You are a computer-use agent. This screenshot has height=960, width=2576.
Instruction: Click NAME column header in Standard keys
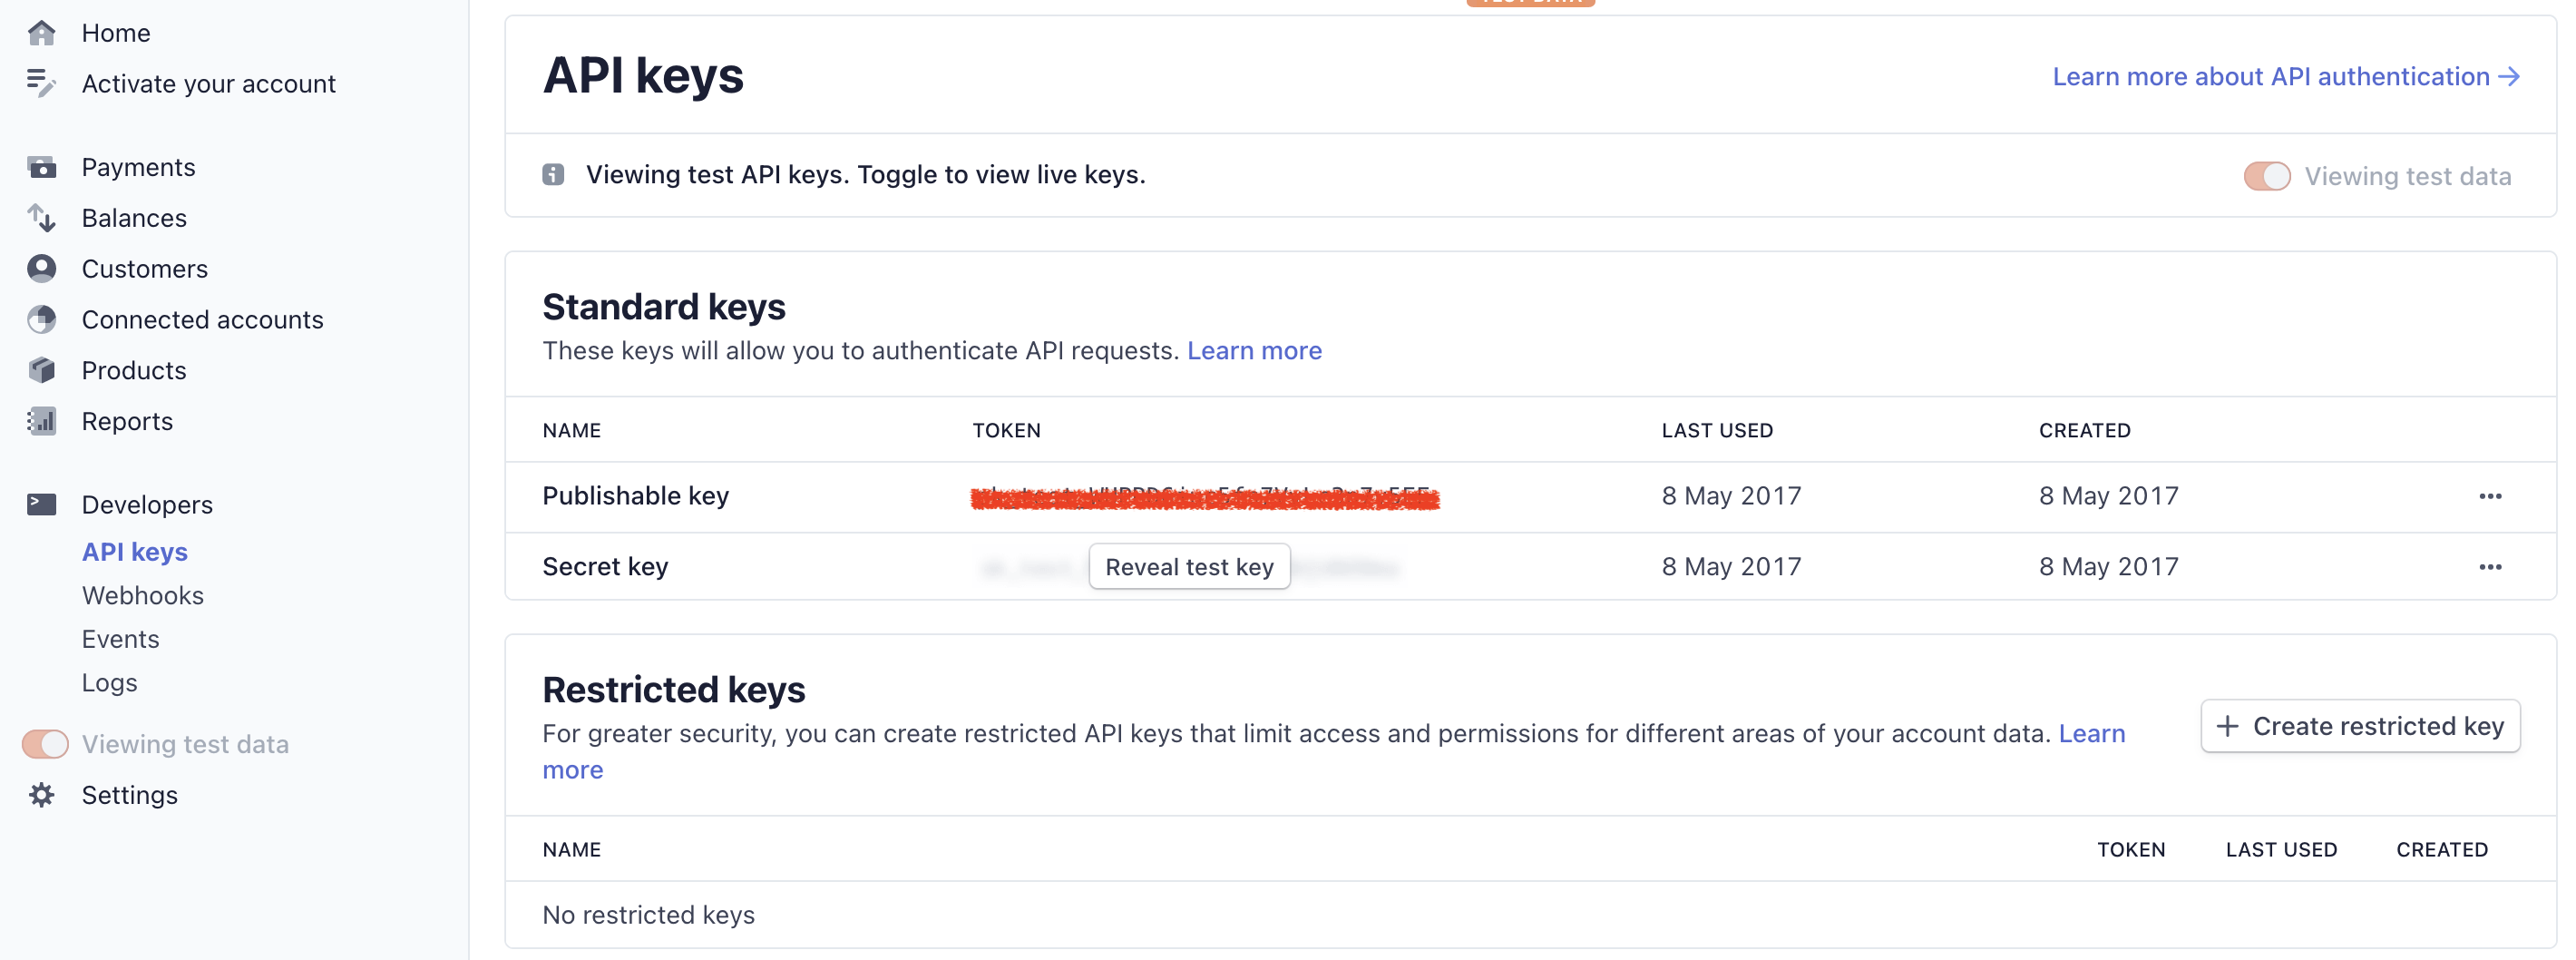[572, 431]
